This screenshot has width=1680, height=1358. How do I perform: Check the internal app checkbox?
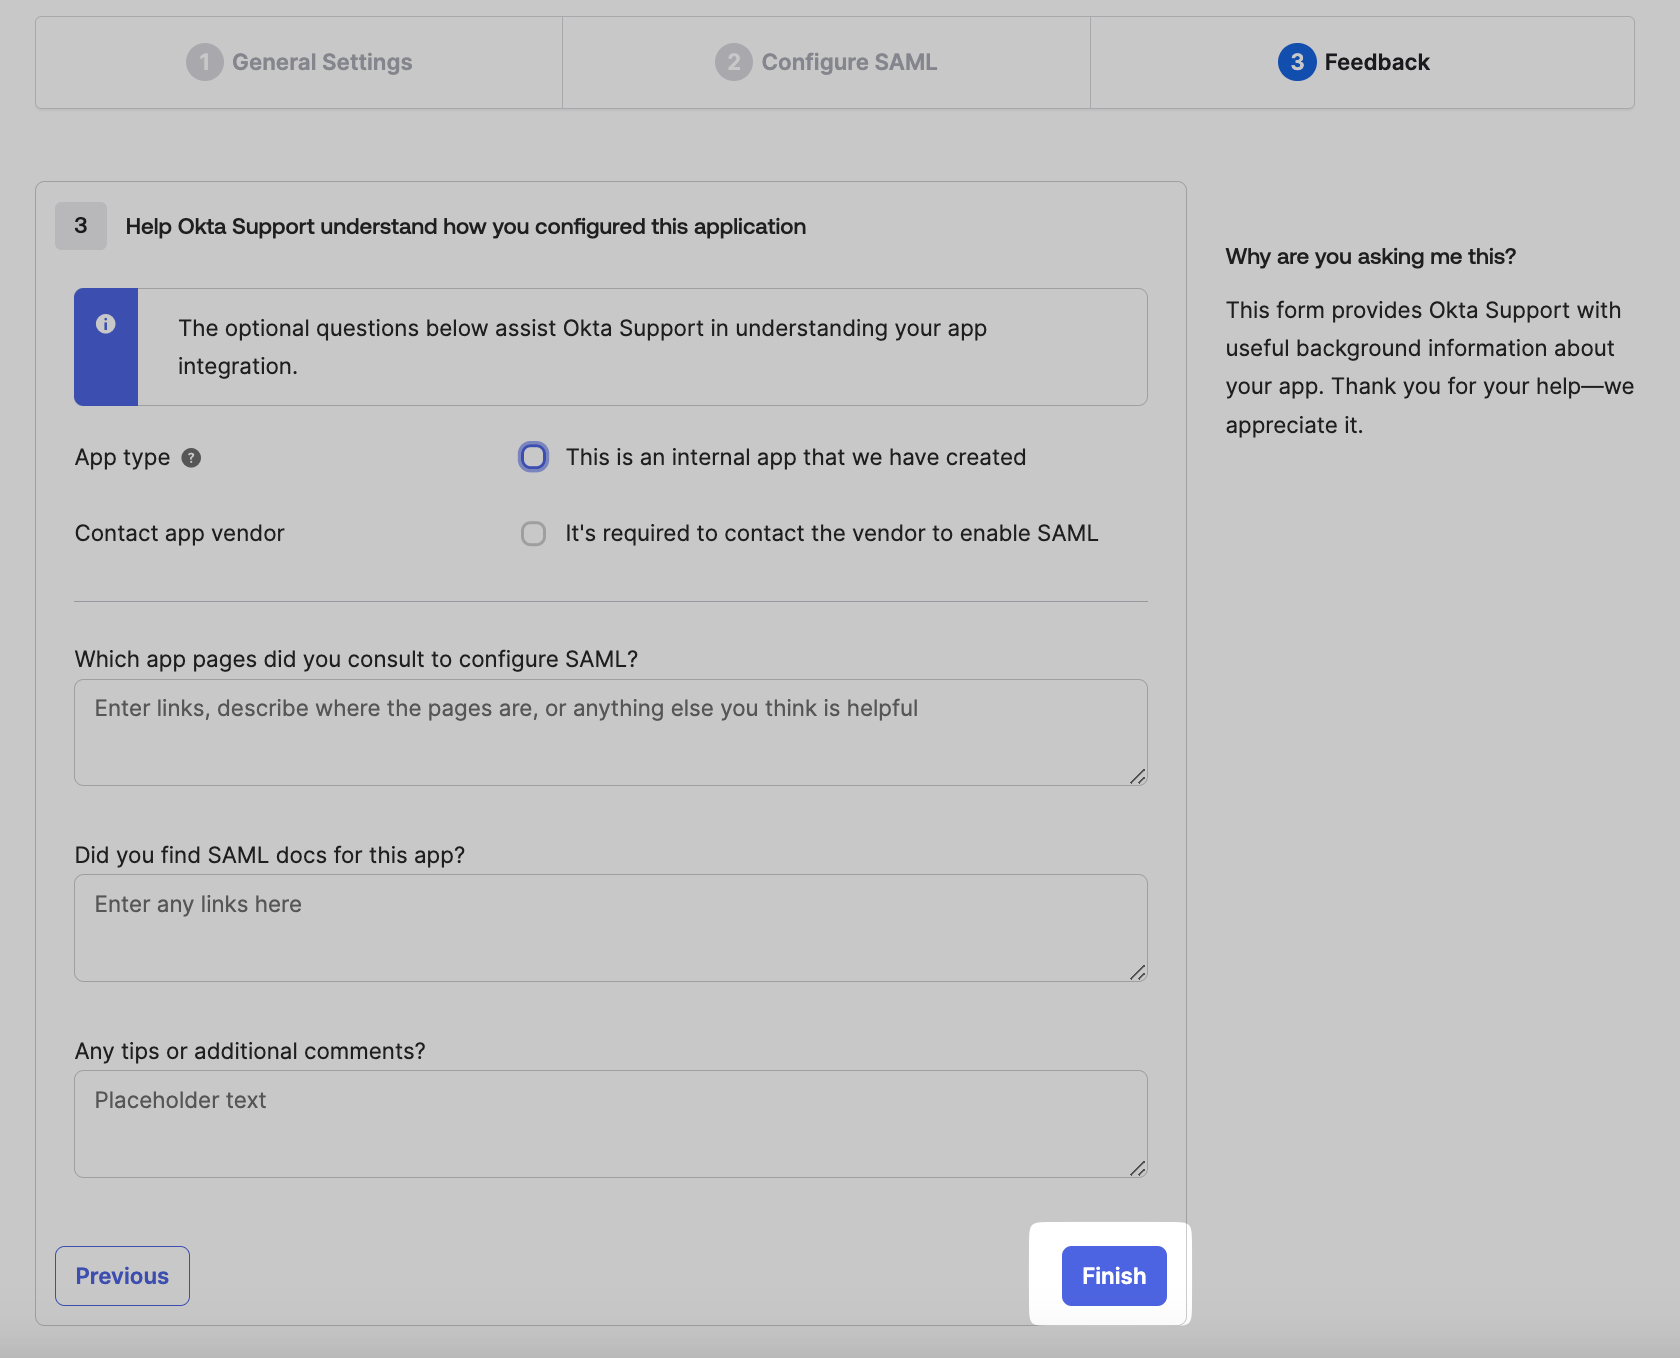[x=533, y=457]
